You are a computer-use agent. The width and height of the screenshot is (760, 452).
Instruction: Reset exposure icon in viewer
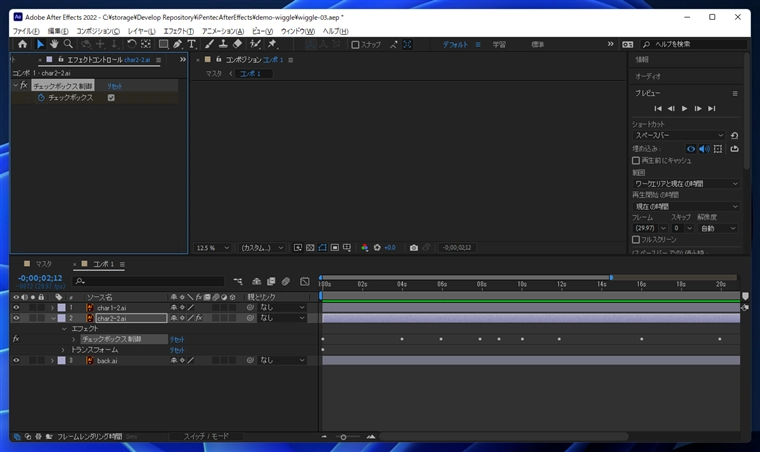[x=377, y=248]
